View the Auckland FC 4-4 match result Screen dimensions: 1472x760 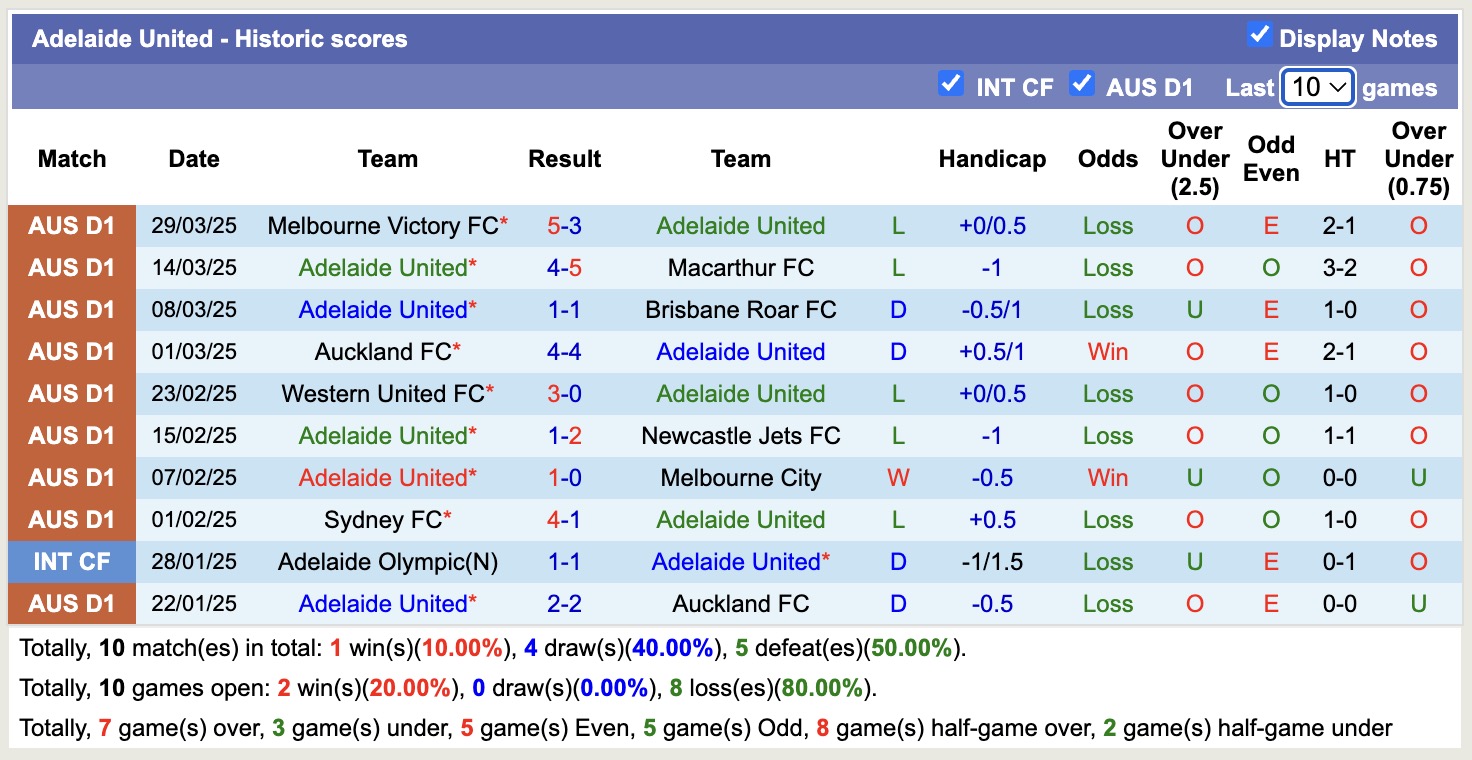point(564,351)
